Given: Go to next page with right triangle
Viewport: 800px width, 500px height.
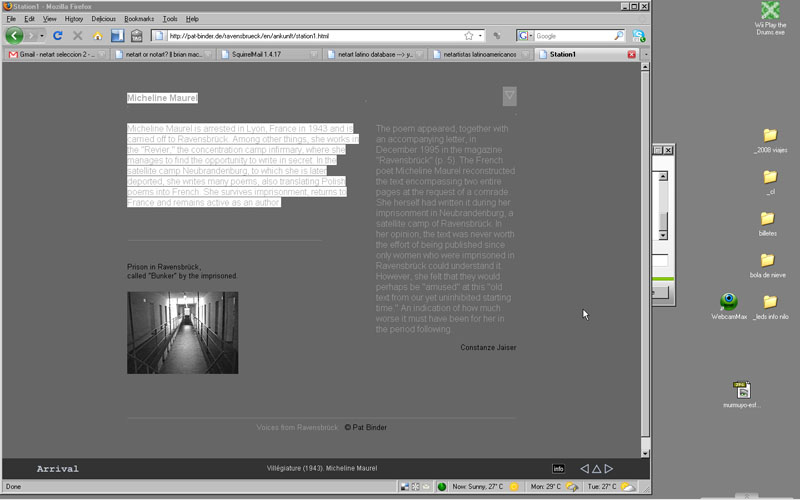Looking at the screenshot, I should click(x=608, y=468).
